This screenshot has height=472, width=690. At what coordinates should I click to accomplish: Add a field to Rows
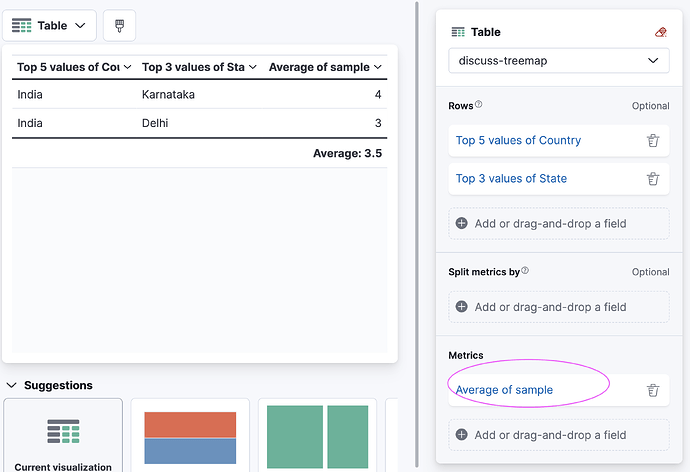click(550, 224)
